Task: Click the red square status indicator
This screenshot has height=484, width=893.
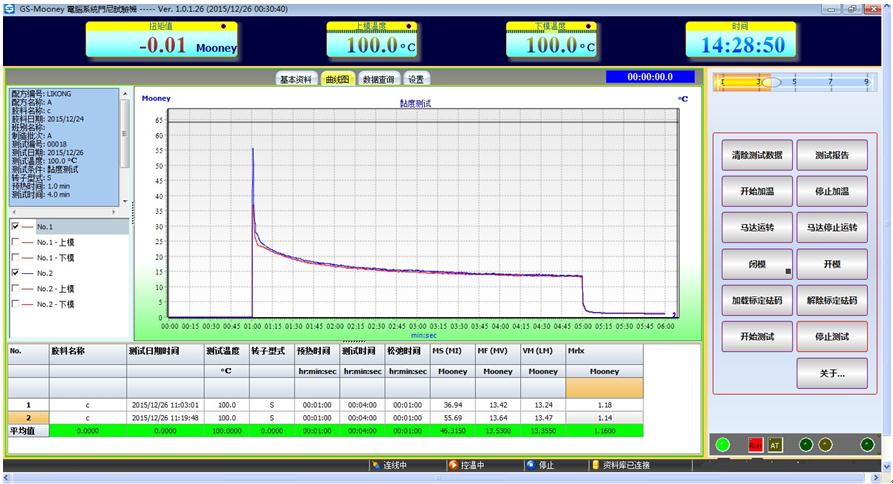Action: 755,445
